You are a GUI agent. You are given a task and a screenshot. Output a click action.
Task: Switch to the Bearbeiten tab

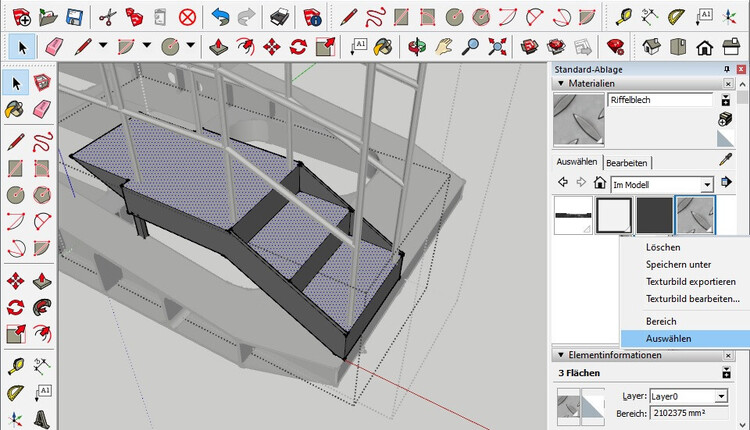[628, 162]
